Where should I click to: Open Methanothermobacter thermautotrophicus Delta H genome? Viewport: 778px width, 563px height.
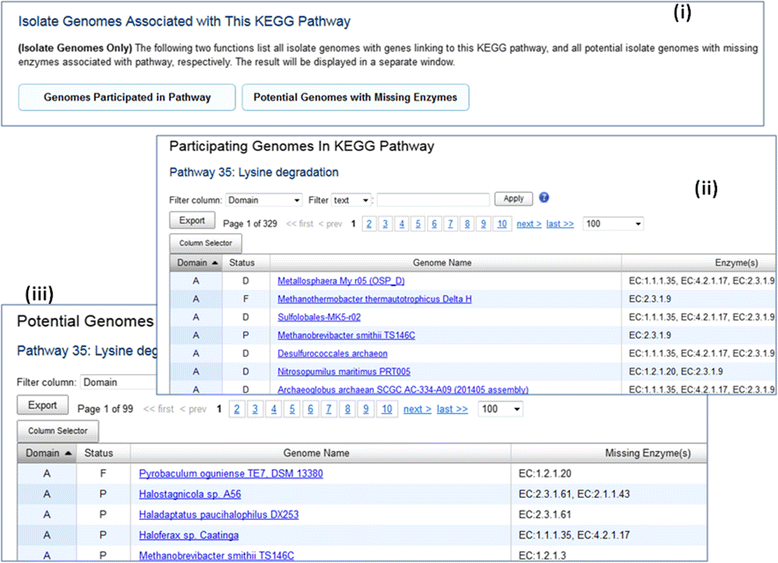click(x=375, y=299)
